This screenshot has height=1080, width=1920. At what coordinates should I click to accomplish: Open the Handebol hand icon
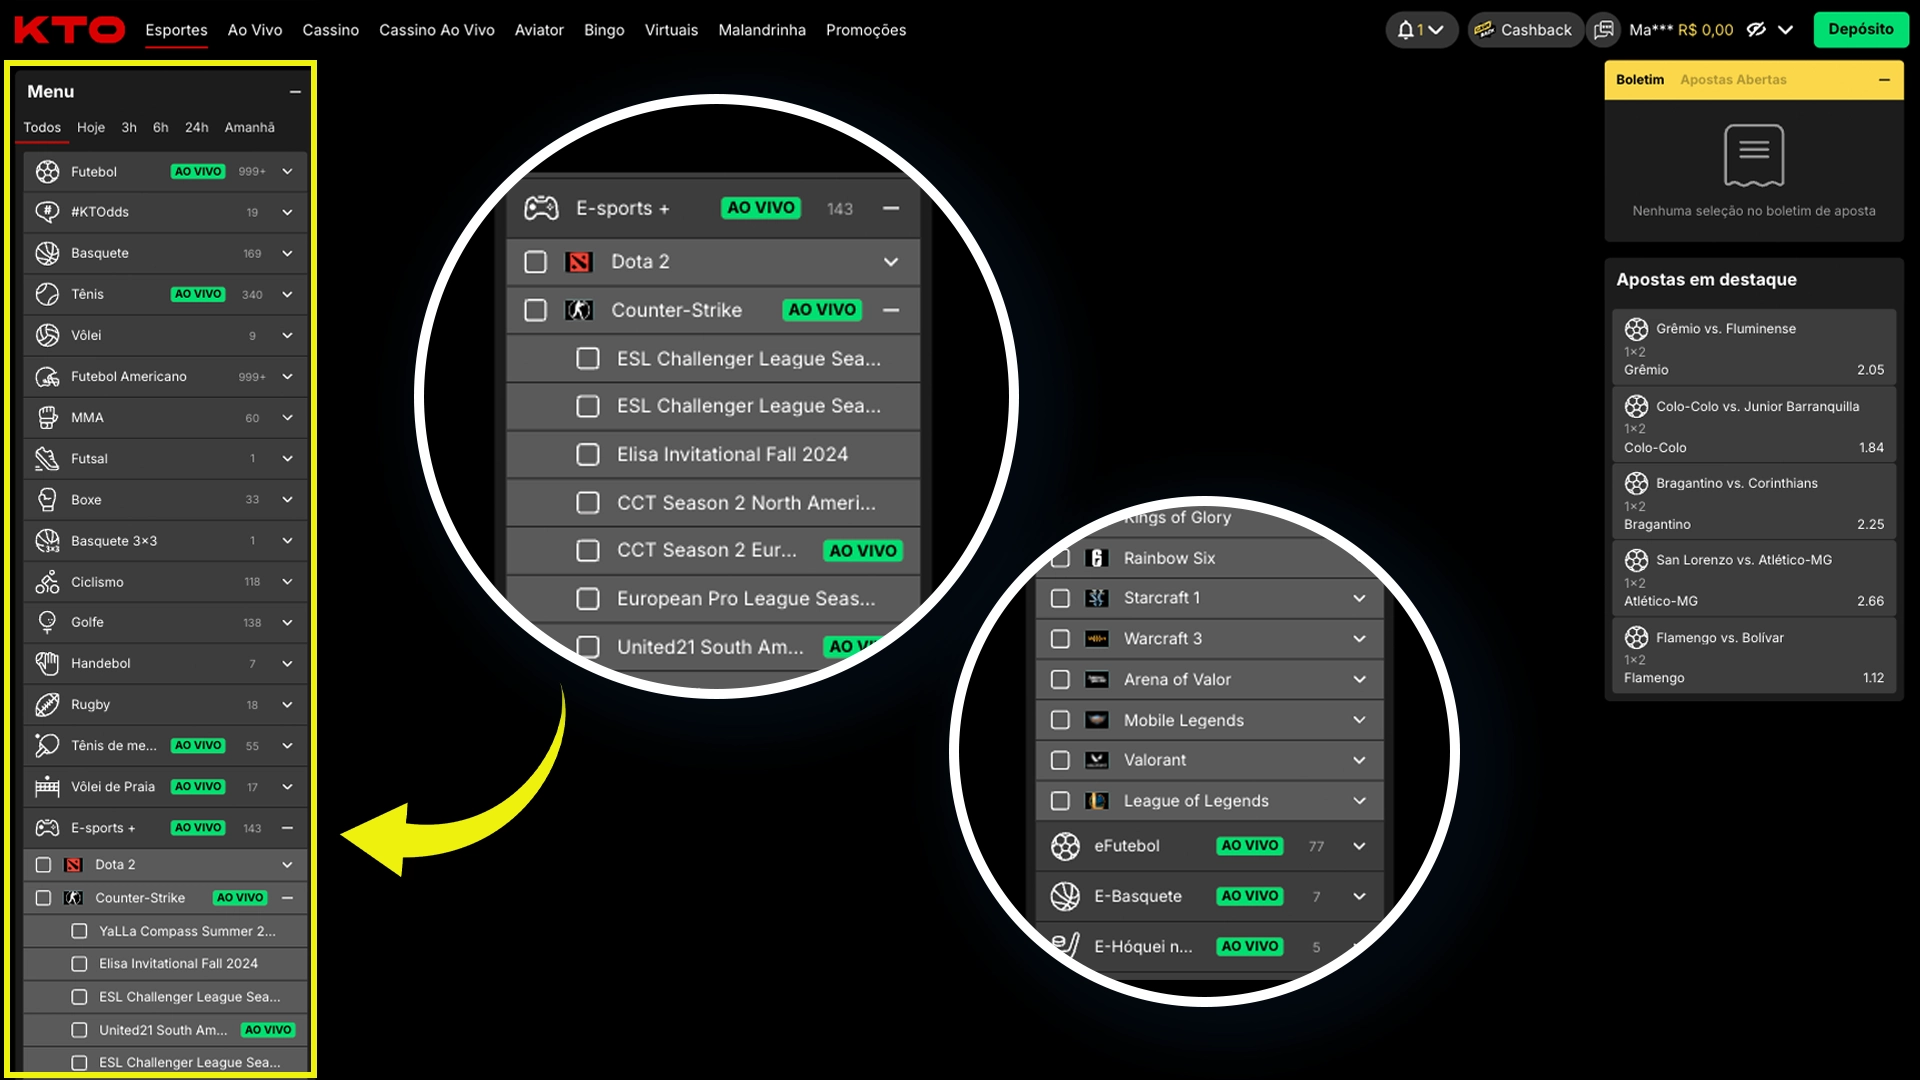(47, 663)
